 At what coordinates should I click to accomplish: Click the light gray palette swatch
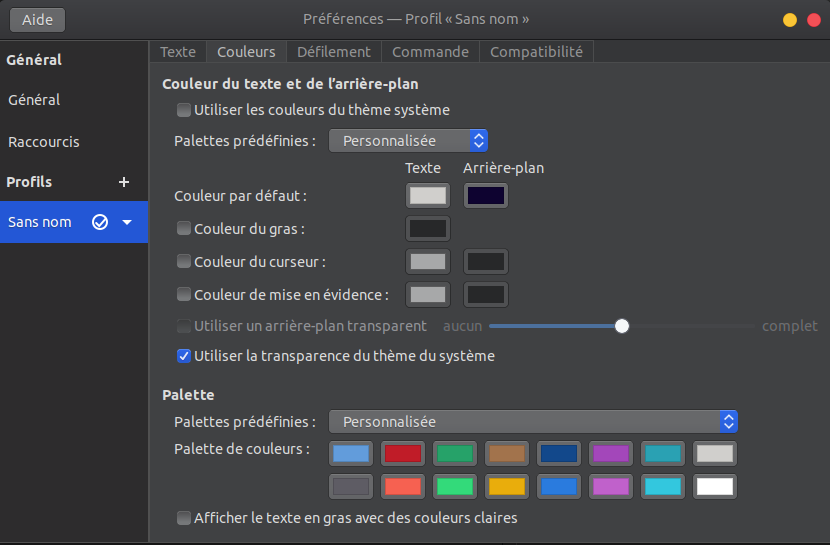(715, 453)
